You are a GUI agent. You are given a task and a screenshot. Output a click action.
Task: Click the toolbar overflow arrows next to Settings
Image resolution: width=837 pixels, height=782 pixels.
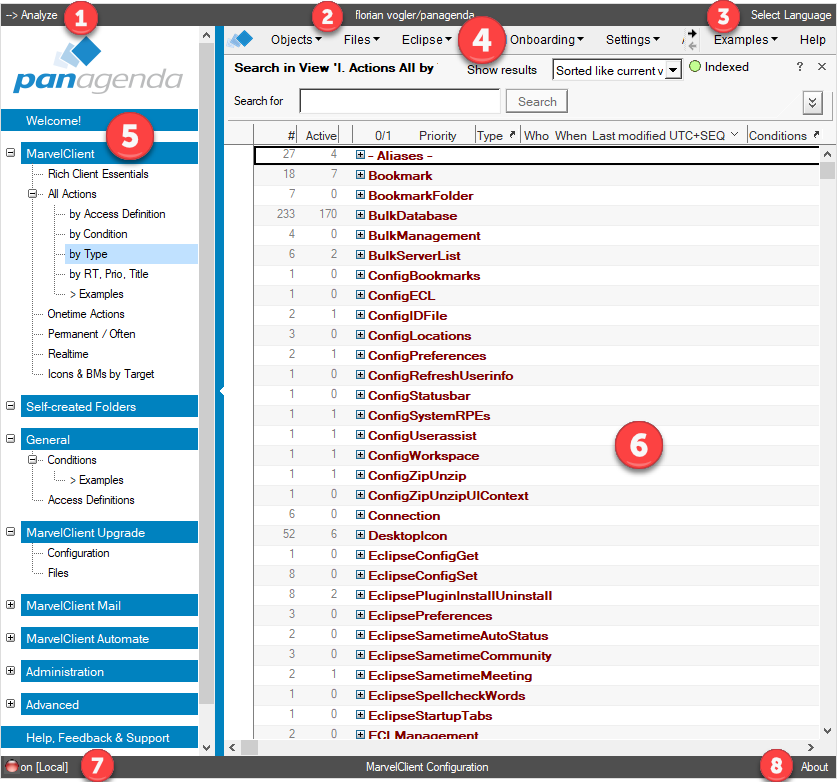coord(690,39)
